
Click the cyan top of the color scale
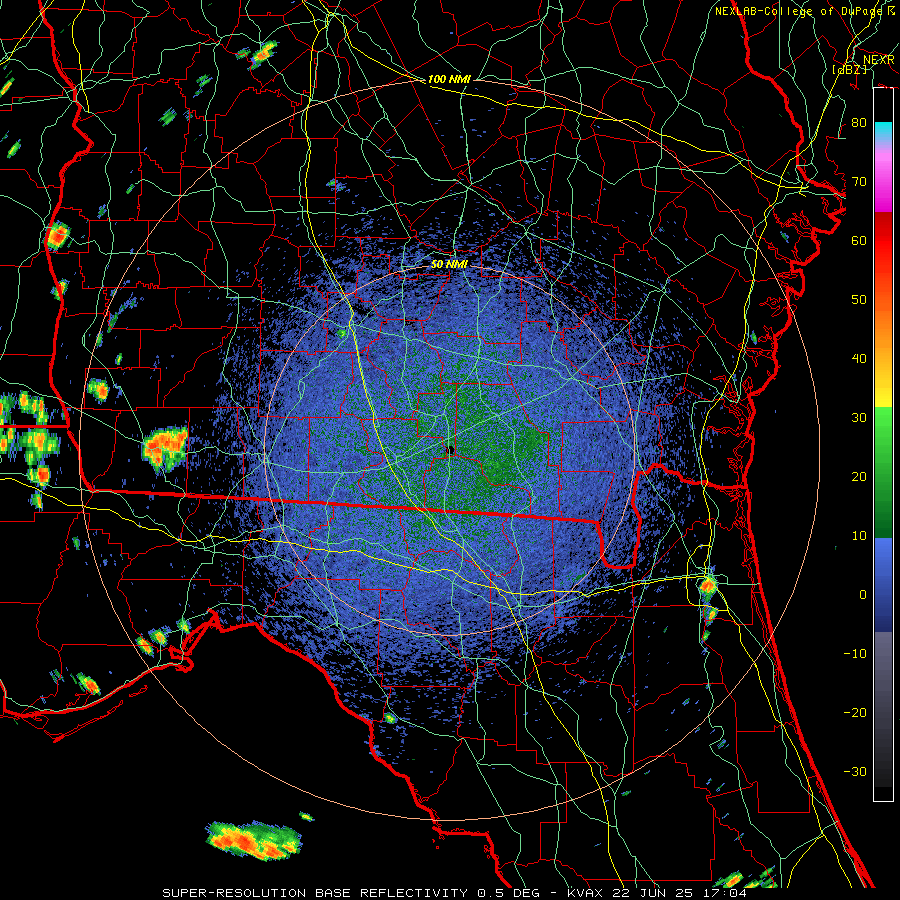pos(883,132)
